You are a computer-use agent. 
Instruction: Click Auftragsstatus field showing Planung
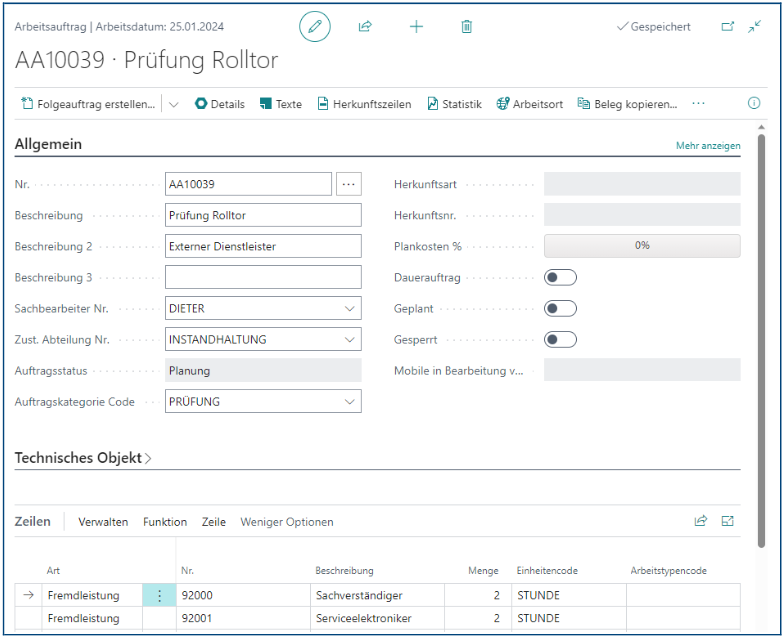point(263,370)
